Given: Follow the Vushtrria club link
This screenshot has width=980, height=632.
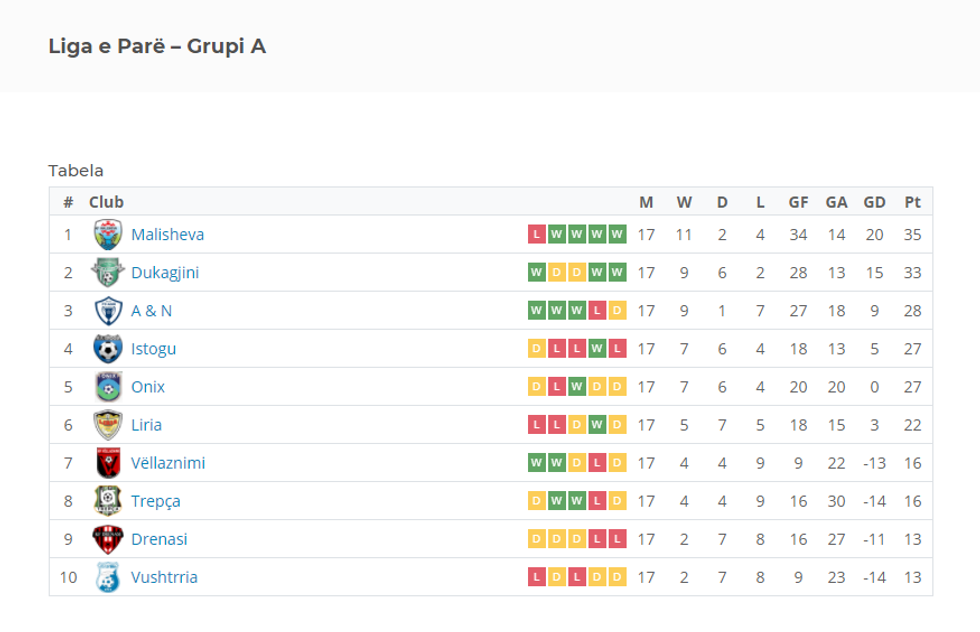Looking at the screenshot, I should pyautogui.click(x=164, y=577).
